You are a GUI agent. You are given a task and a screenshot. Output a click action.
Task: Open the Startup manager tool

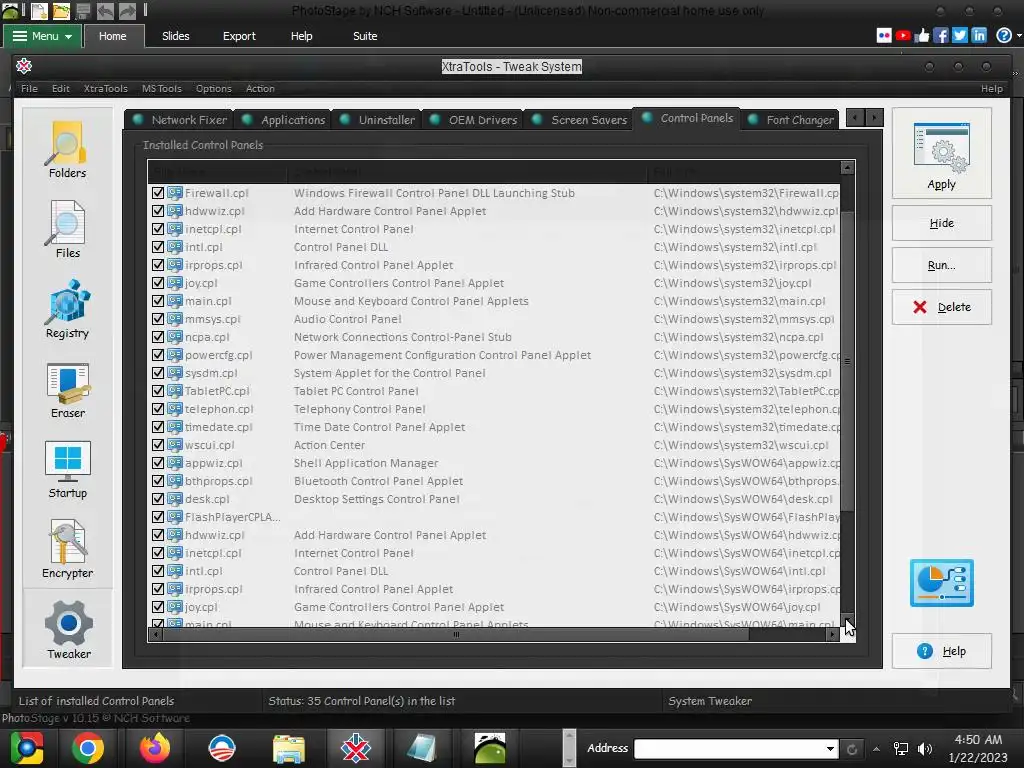(x=67, y=470)
